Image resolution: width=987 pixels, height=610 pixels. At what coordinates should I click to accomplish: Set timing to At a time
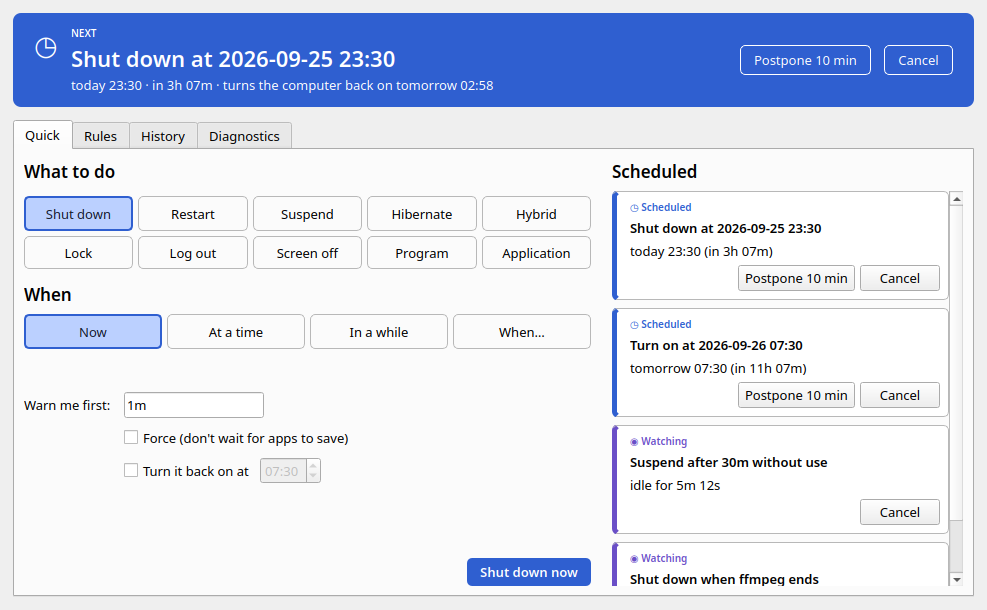point(235,332)
